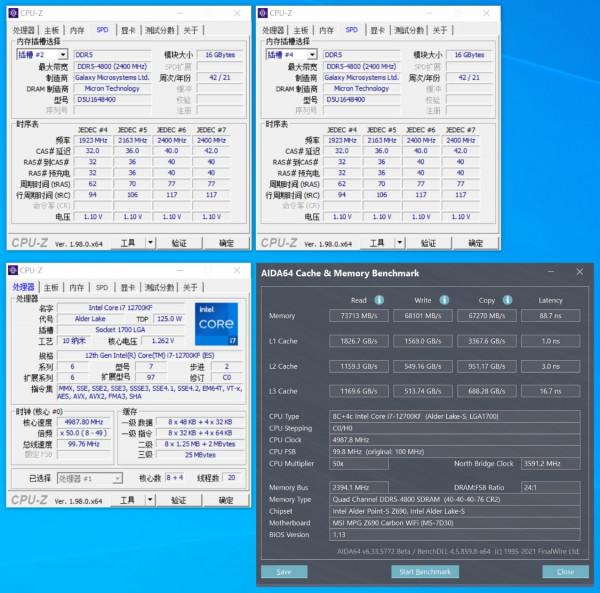Screen dimensions: 600x593
Task: Click Start Benchmark button
Action: [x=425, y=572]
